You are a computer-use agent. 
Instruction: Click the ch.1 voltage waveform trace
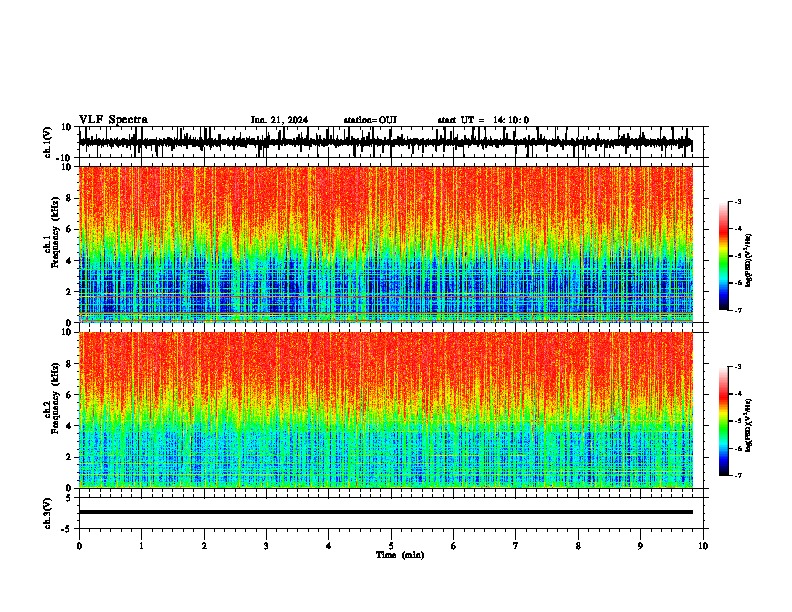point(385,142)
